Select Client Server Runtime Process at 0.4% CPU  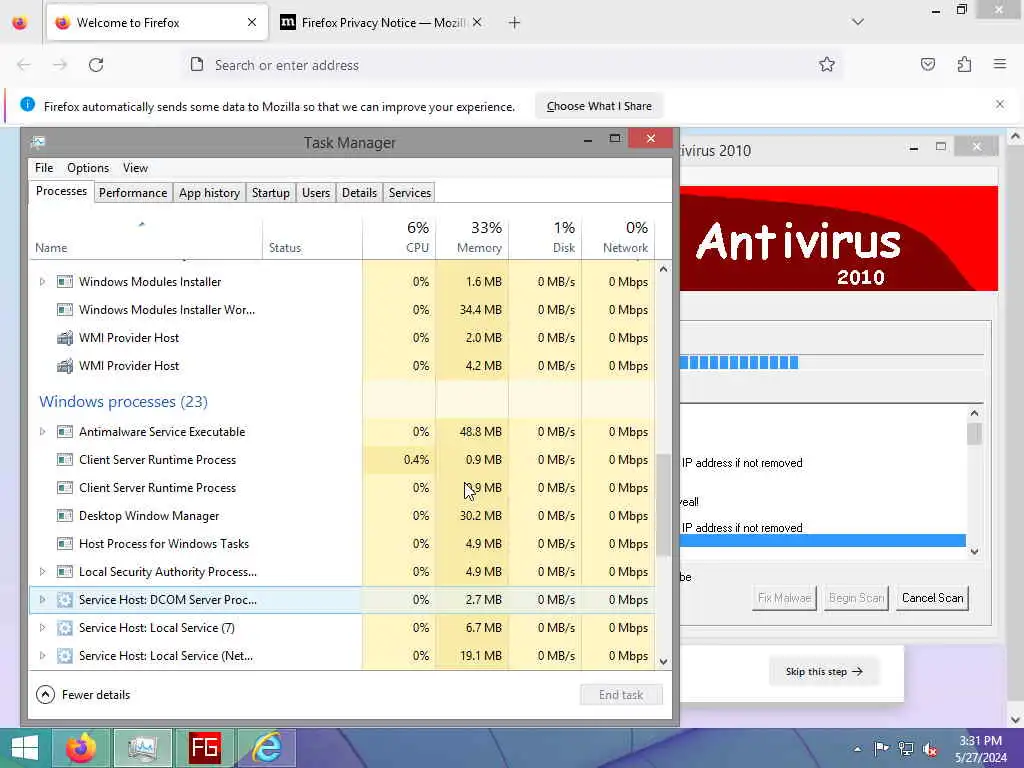coord(342,460)
